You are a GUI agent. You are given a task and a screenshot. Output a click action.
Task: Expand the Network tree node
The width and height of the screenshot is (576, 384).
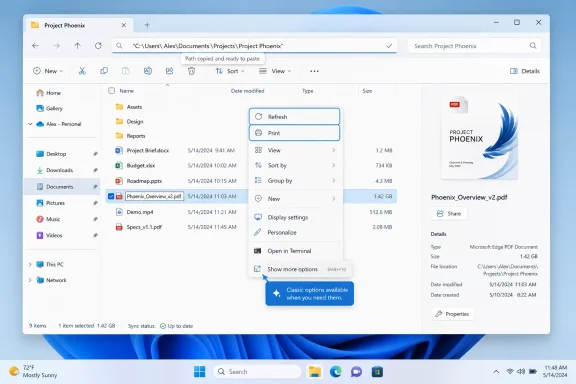coord(30,280)
